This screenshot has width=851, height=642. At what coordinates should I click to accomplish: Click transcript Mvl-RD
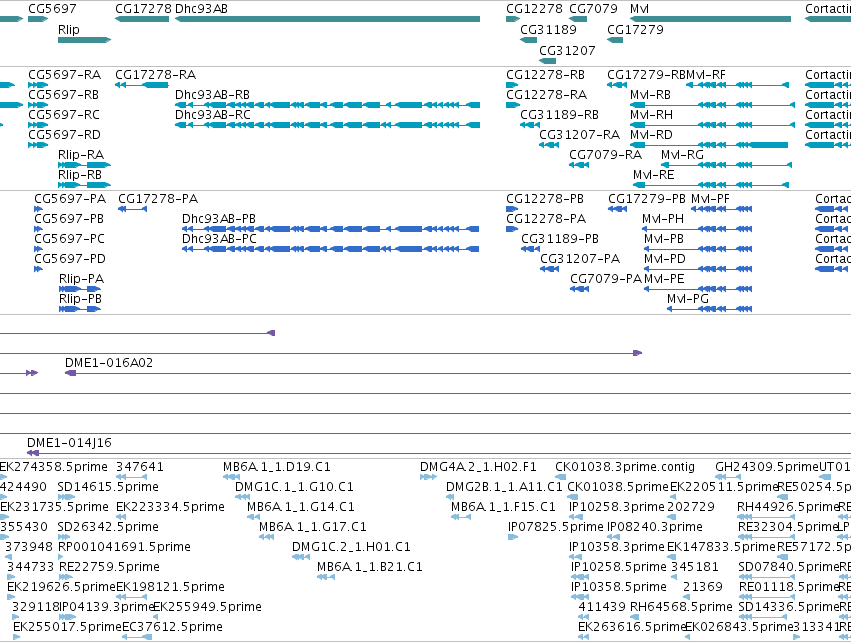pos(709,145)
